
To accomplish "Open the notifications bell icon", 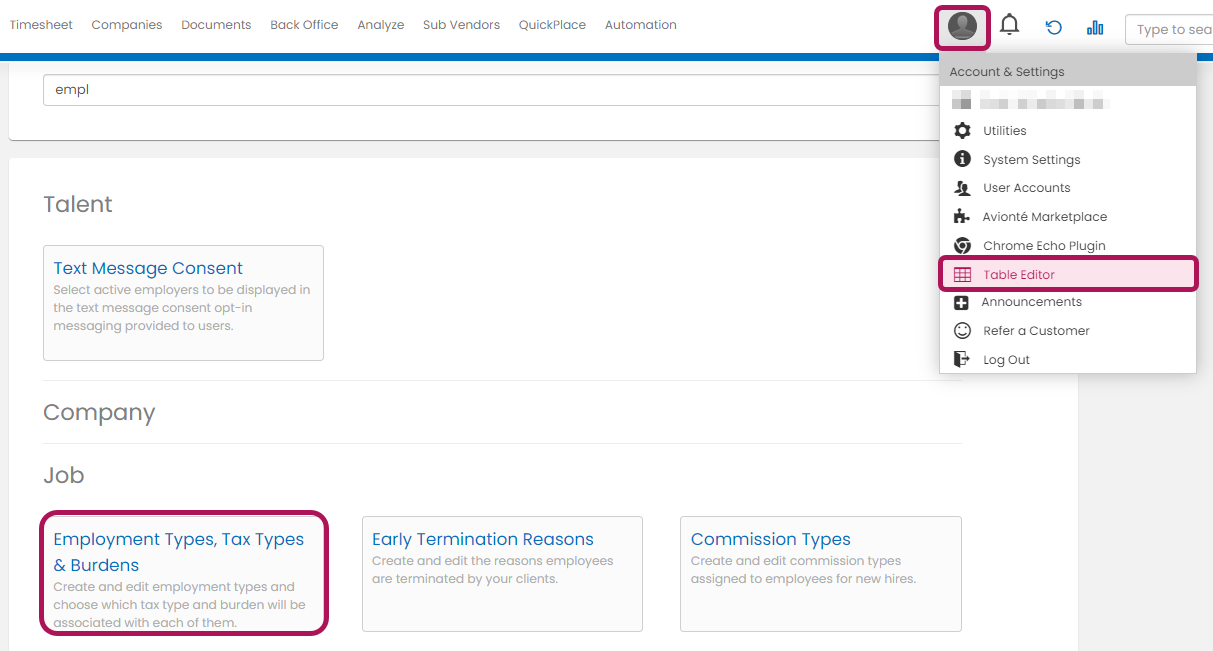I will pyautogui.click(x=1010, y=26).
